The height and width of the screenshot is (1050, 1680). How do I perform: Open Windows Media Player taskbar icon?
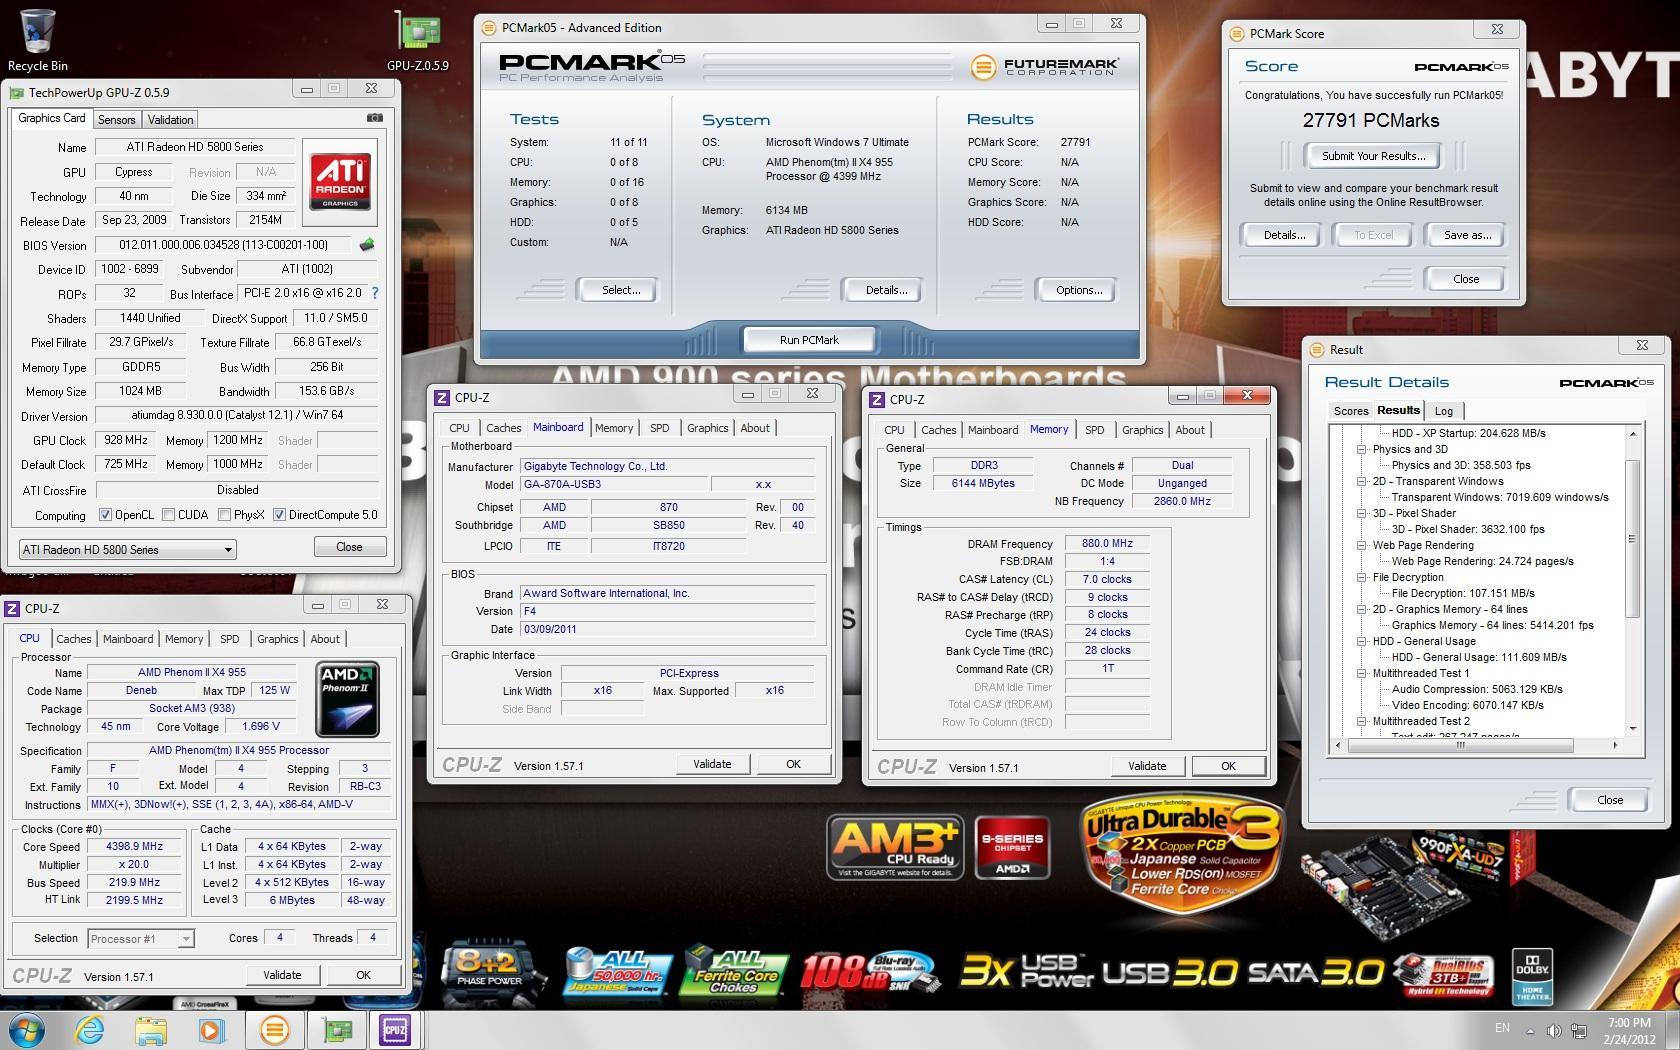point(211,1029)
